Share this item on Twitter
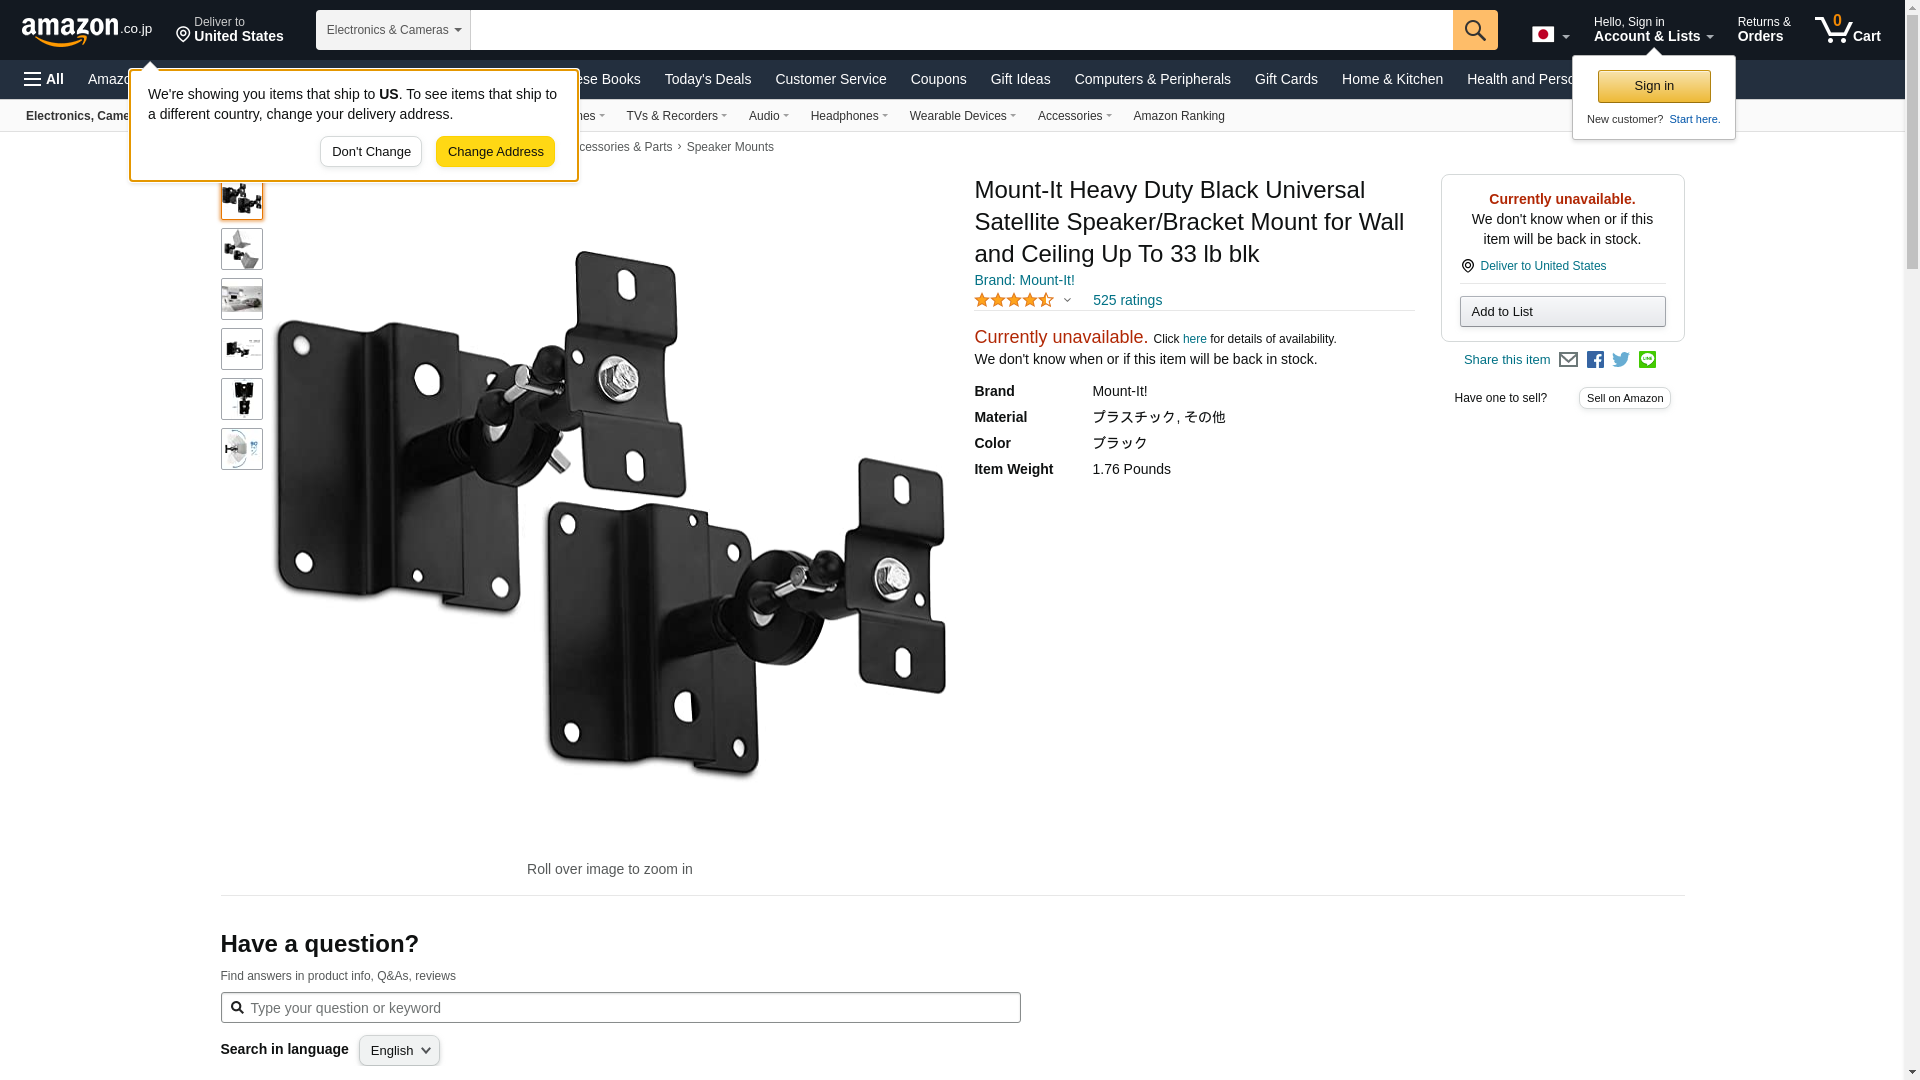The height and width of the screenshot is (1080, 1920). coord(1621,360)
